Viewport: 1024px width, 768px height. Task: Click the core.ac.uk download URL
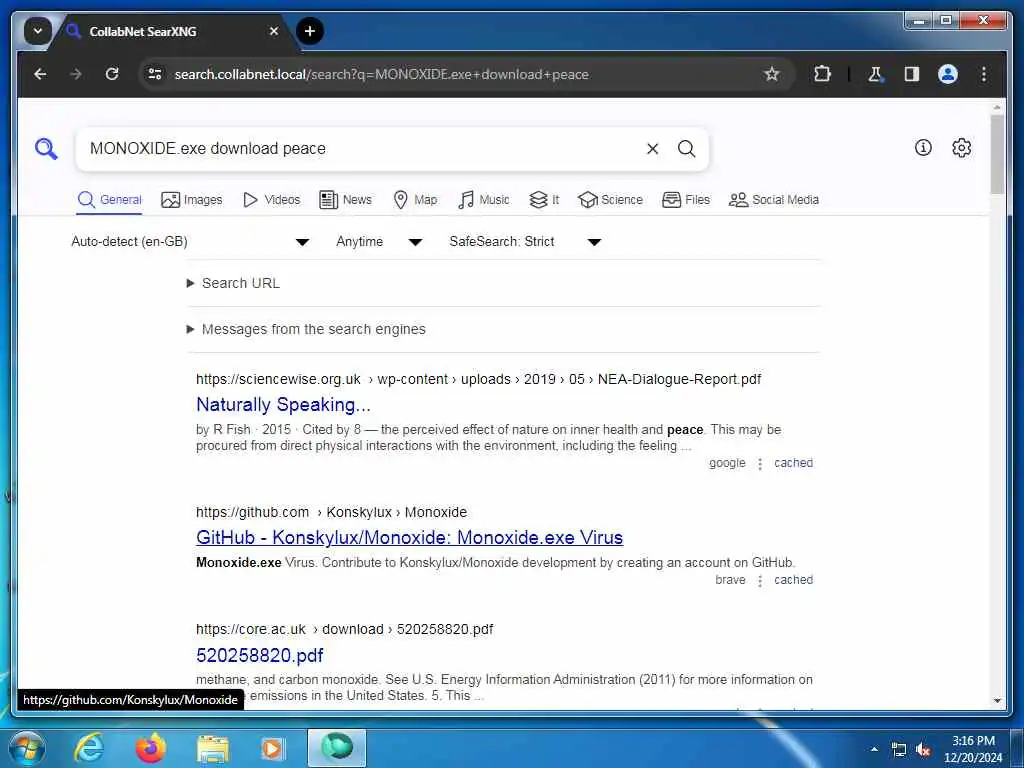[x=344, y=630]
